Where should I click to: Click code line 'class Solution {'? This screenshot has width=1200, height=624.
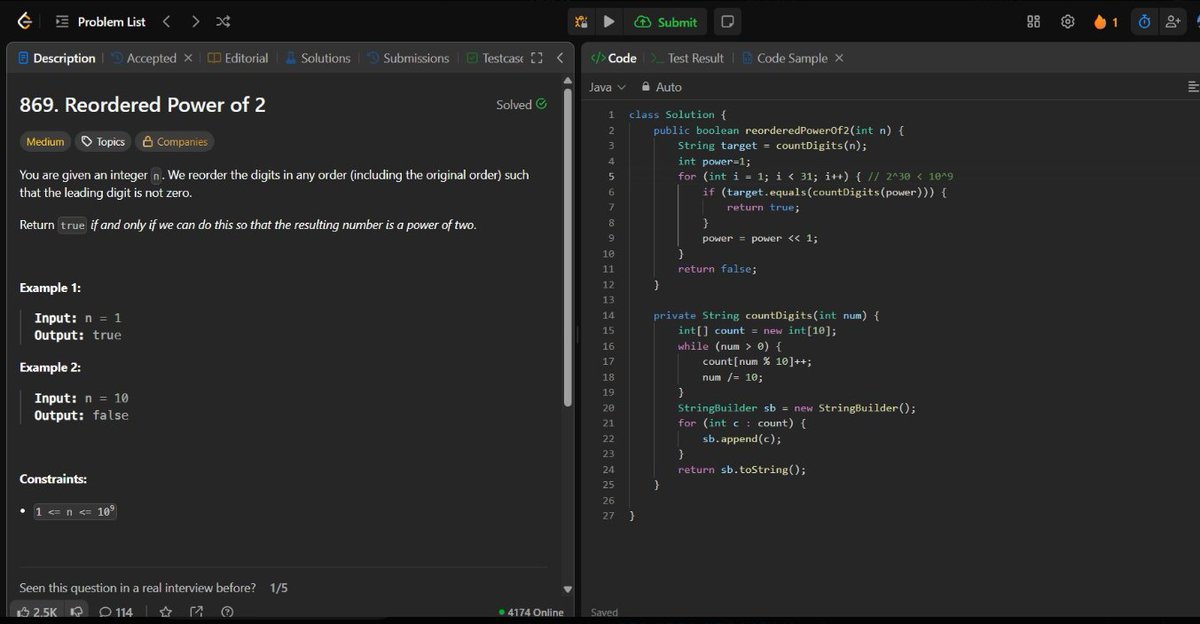tap(678, 115)
